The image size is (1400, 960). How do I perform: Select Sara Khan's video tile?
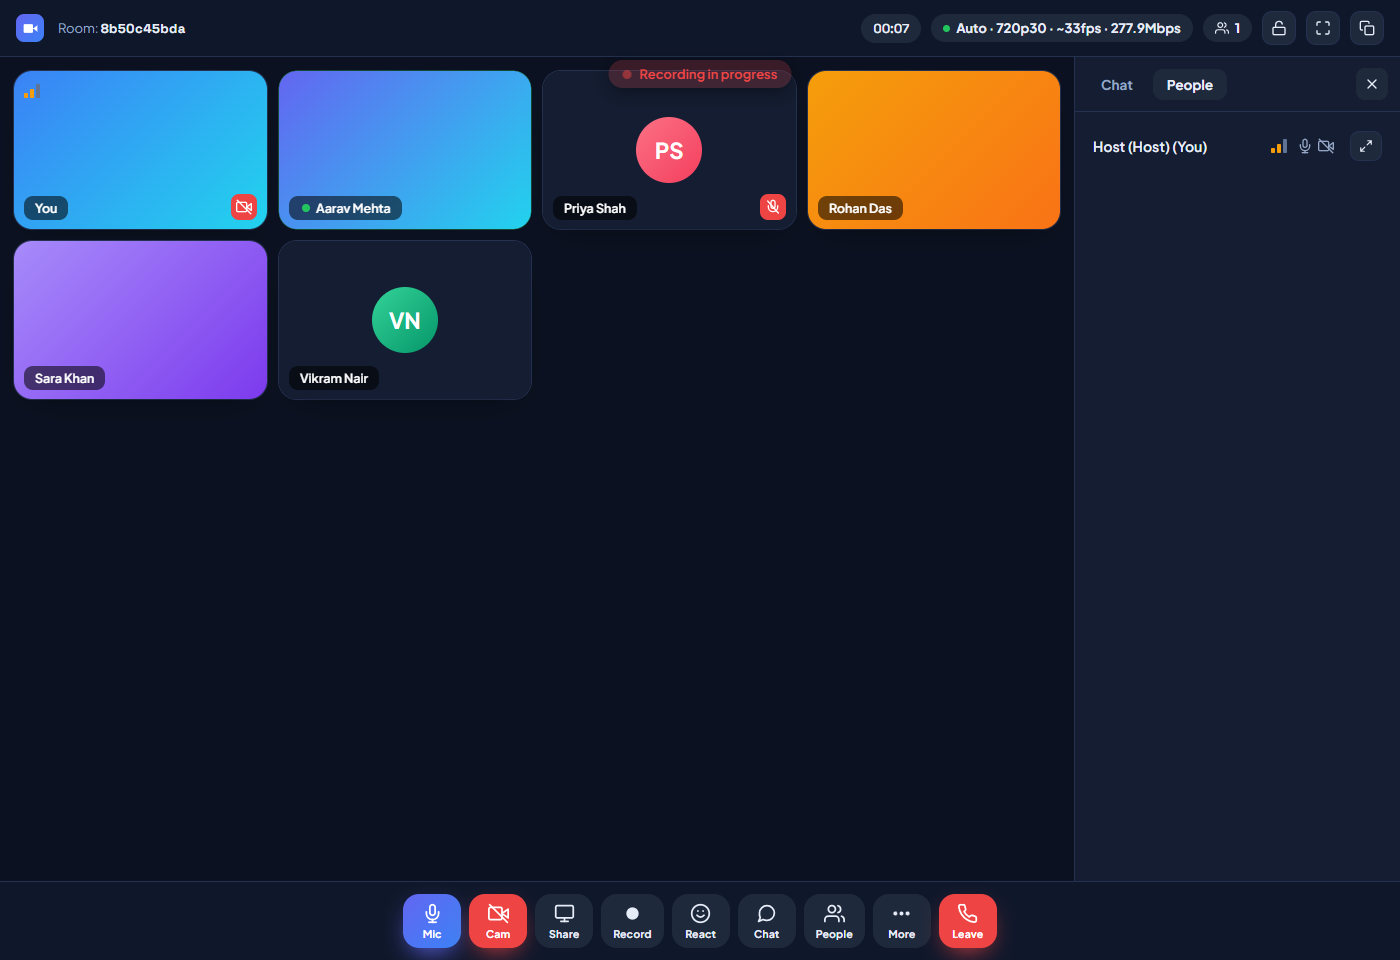click(x=141, y=320)
